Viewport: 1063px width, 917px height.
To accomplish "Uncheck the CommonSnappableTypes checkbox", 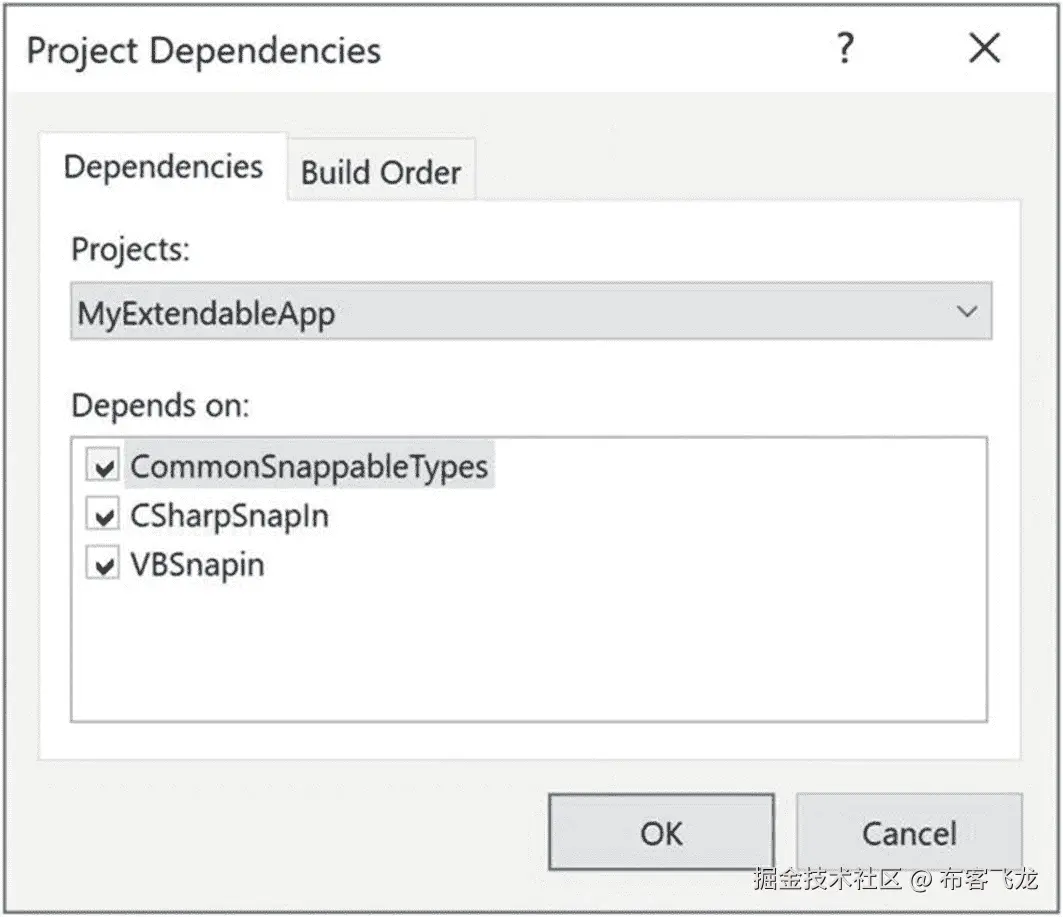I will tap(103, 467).
